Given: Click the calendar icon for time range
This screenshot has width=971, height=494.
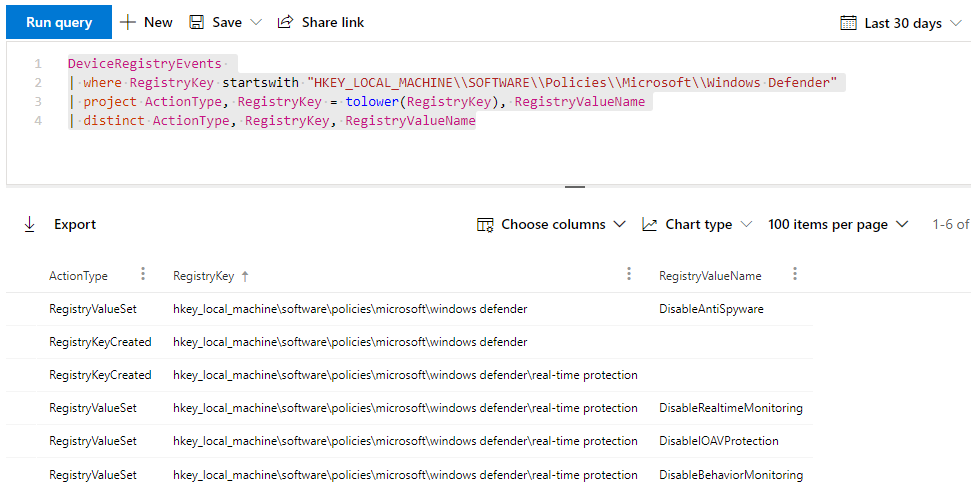Looking at the screenshot, I should click(849, 23).
